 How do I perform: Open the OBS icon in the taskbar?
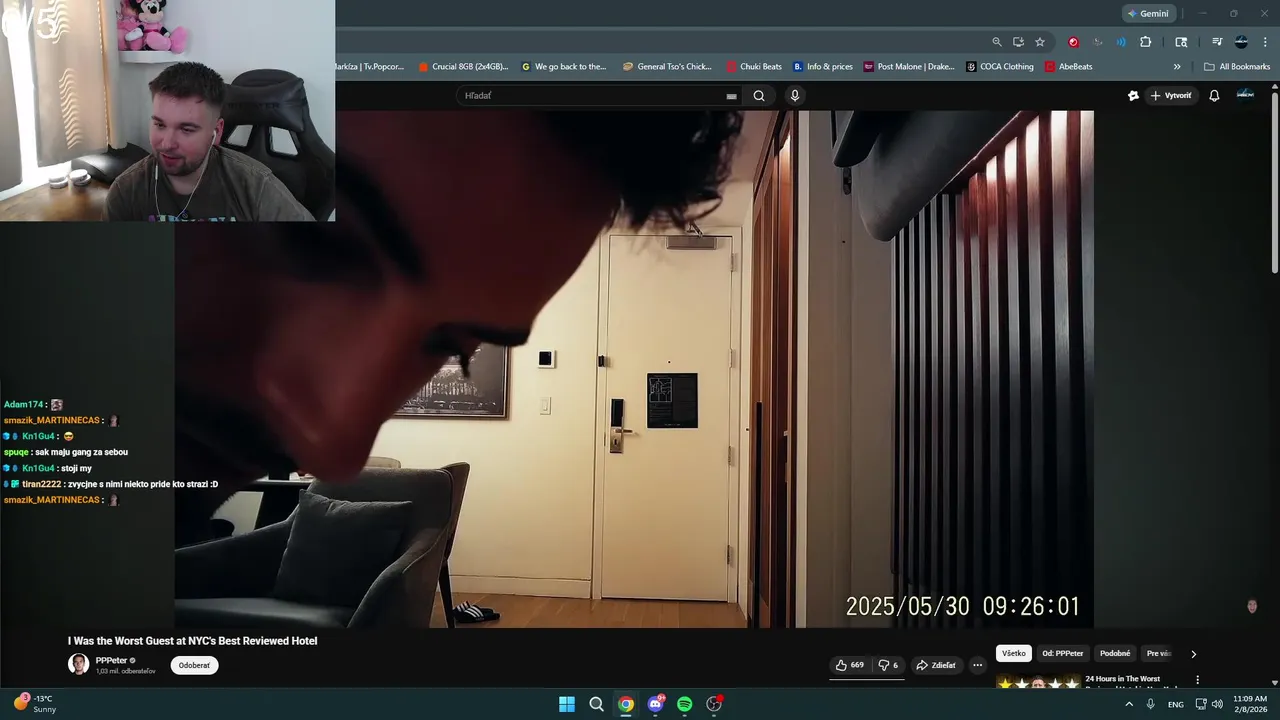click(x=714, y=704)
